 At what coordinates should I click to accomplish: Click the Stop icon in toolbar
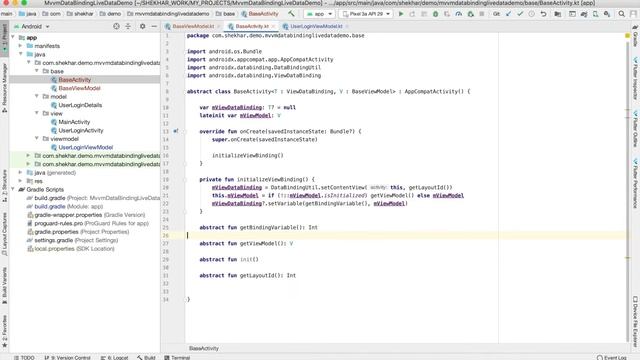click(x=482, y=14)
